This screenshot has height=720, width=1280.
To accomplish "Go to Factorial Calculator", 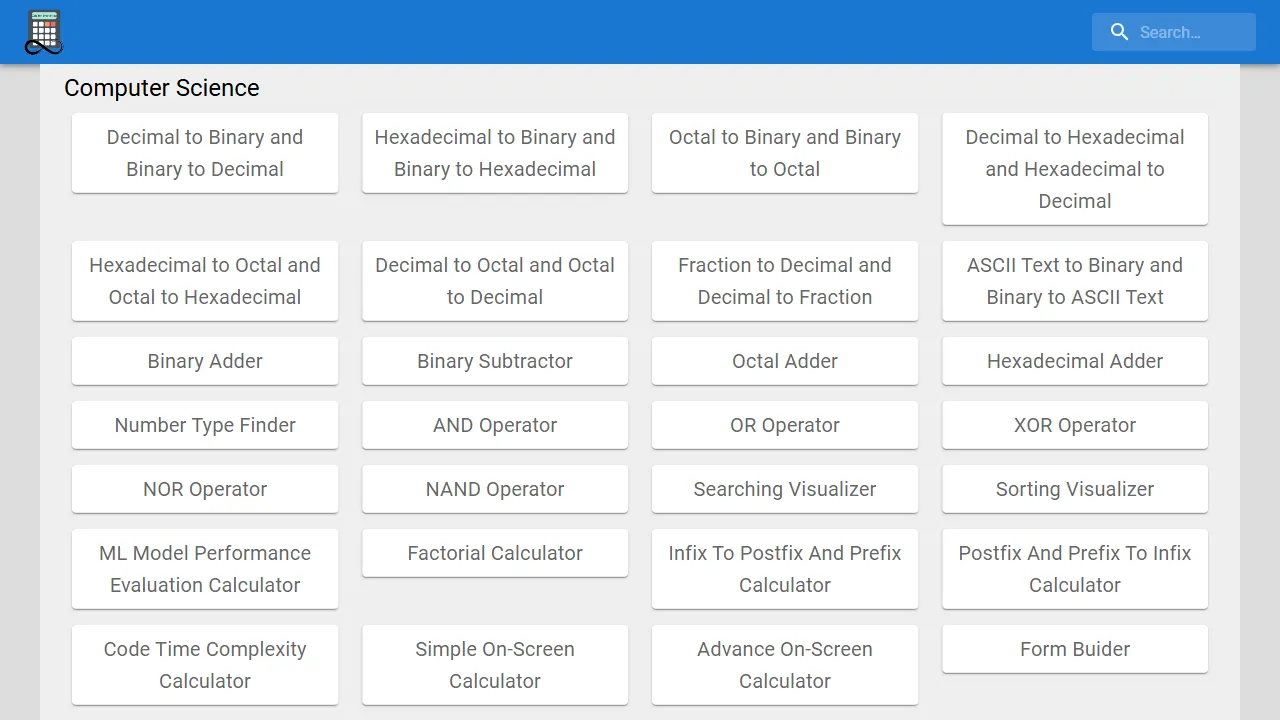I will tap(495, 553).
